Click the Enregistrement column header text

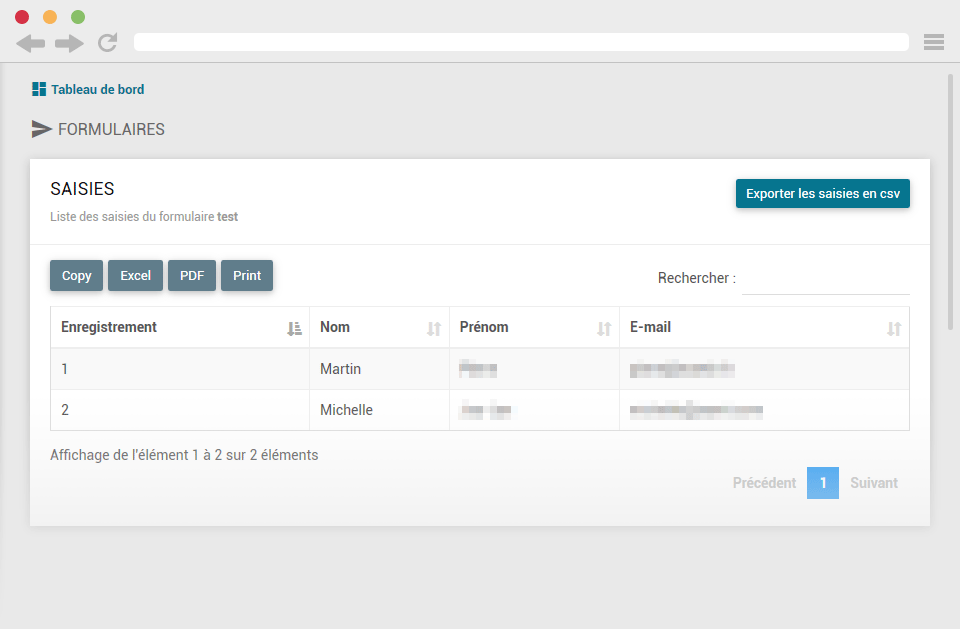109,327
